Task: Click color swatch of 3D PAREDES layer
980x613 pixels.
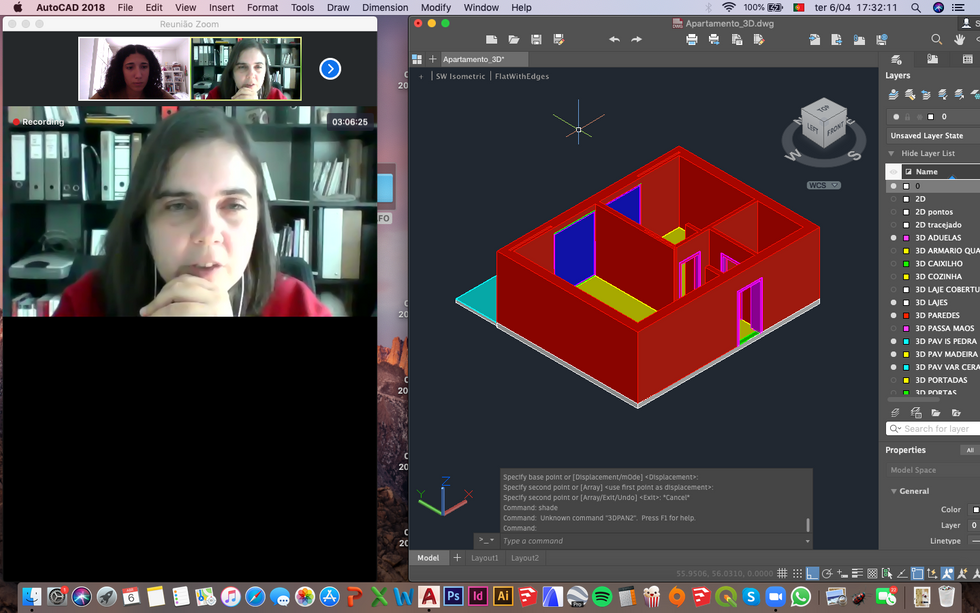Action: click(x=906, y=316)
